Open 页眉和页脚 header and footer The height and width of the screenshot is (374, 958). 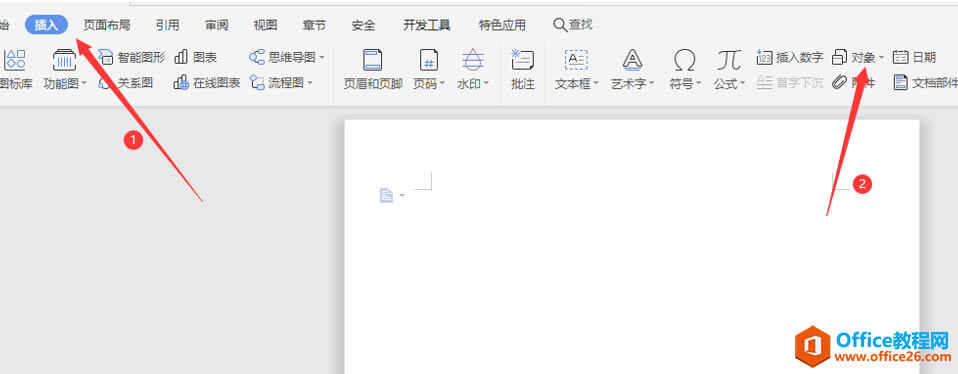[x=373, y=70]
